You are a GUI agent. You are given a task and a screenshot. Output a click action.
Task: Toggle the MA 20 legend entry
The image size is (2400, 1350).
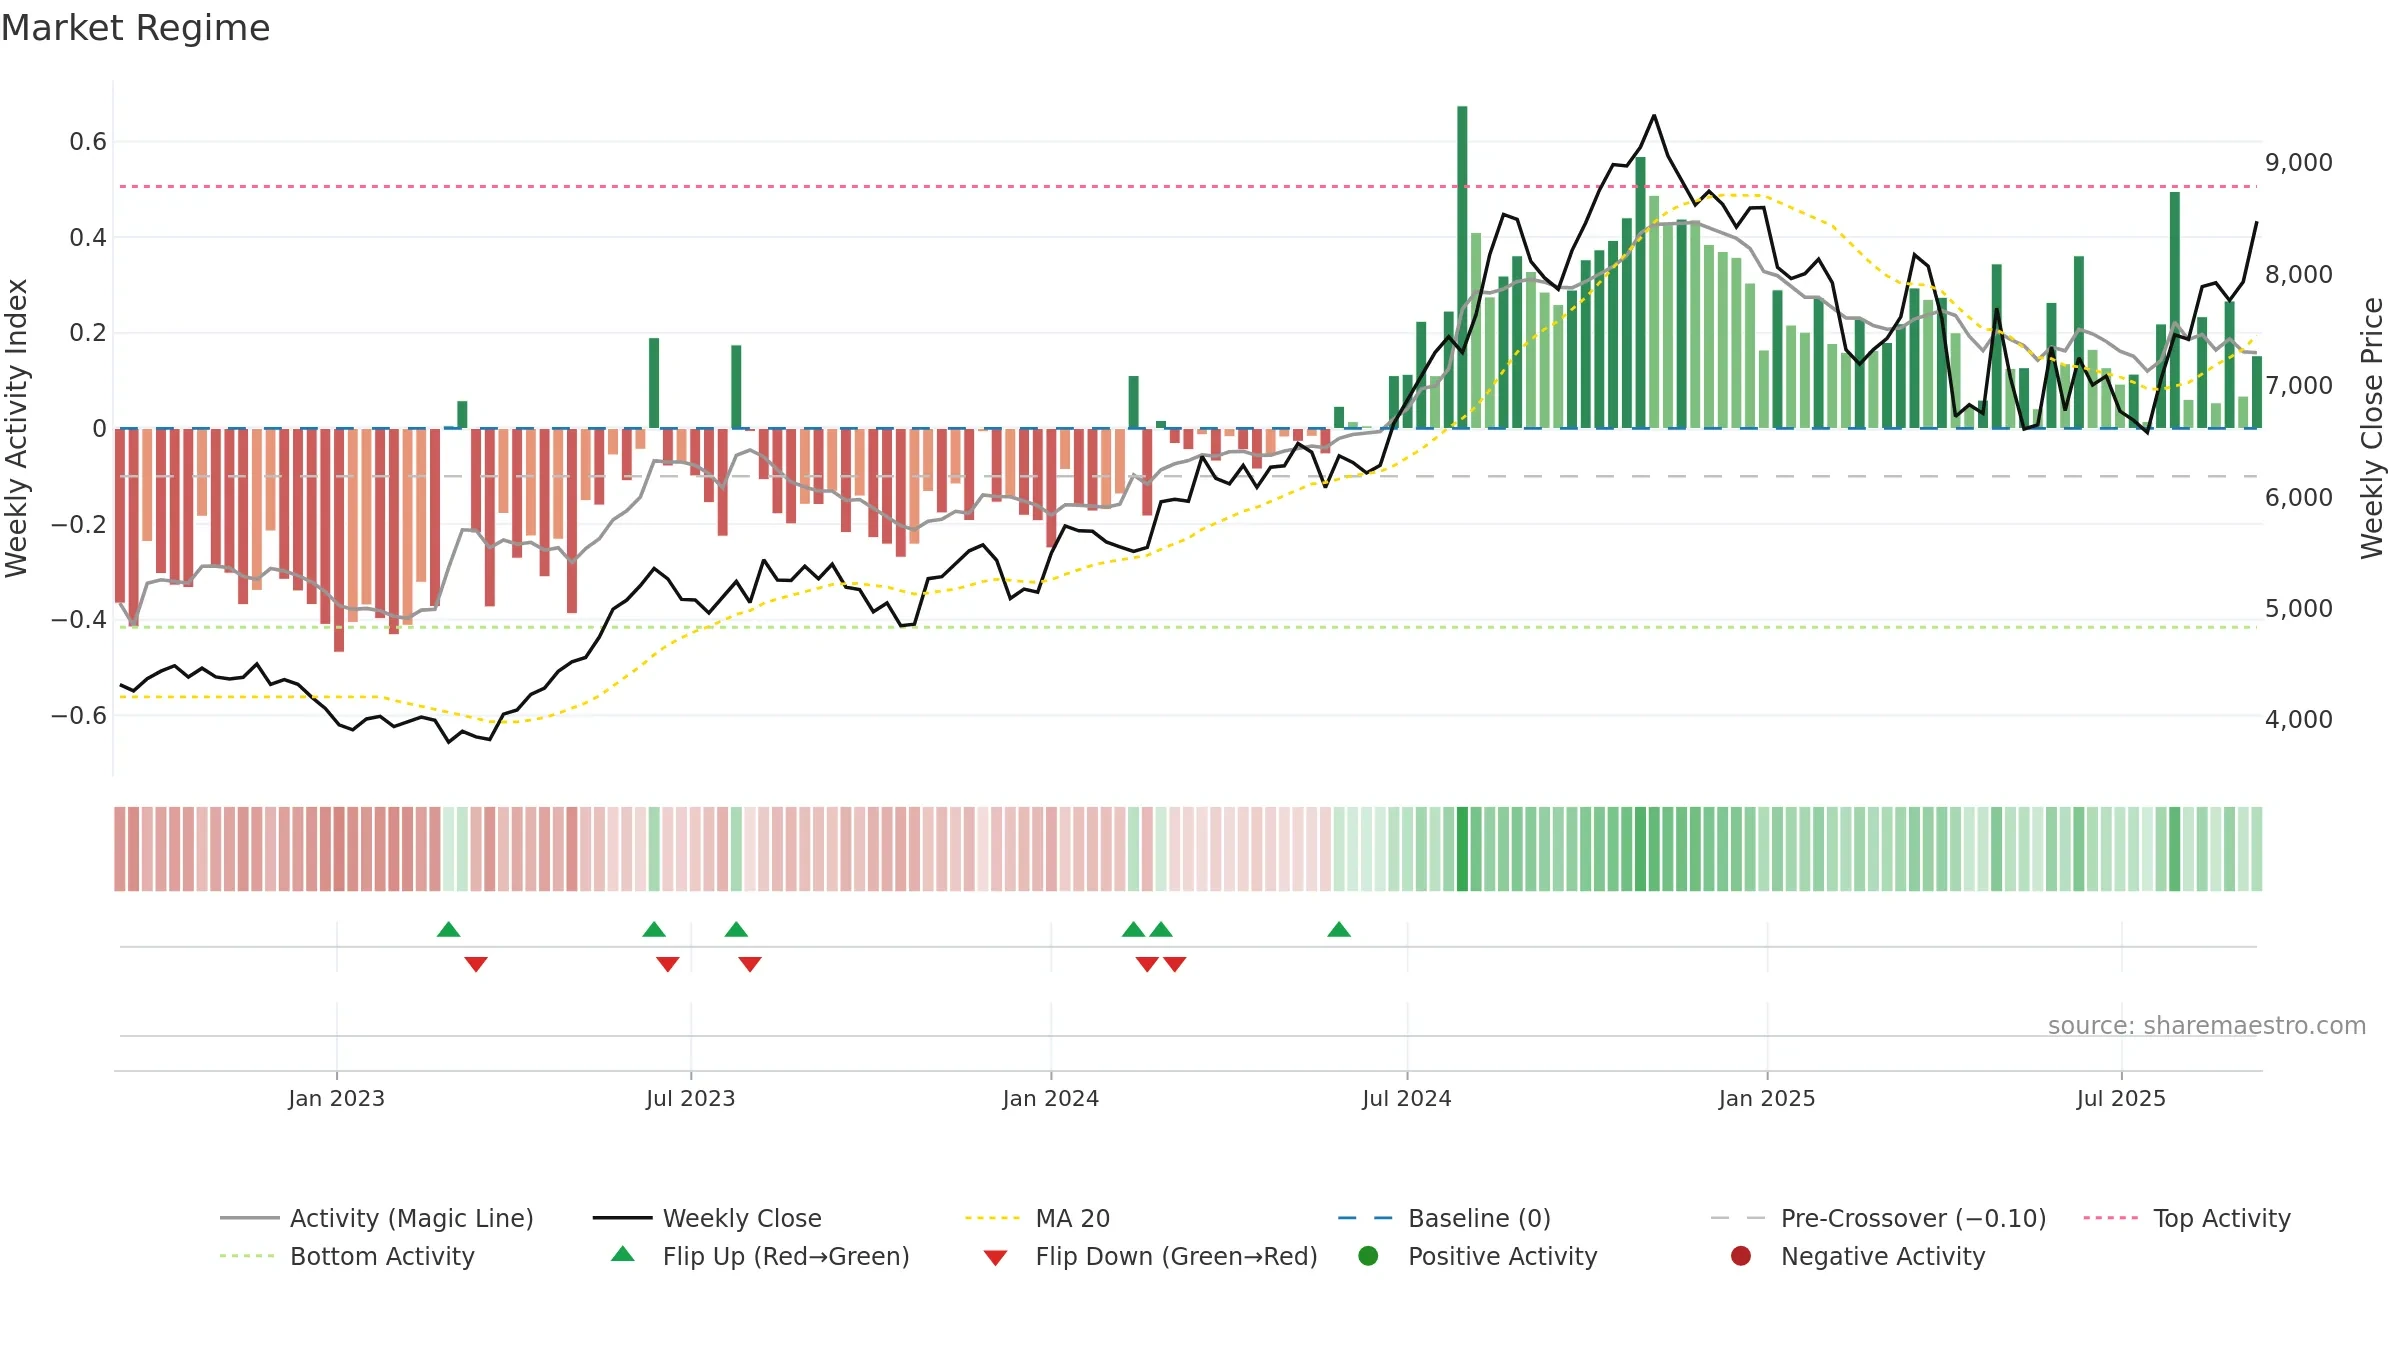(1038, 1218)
